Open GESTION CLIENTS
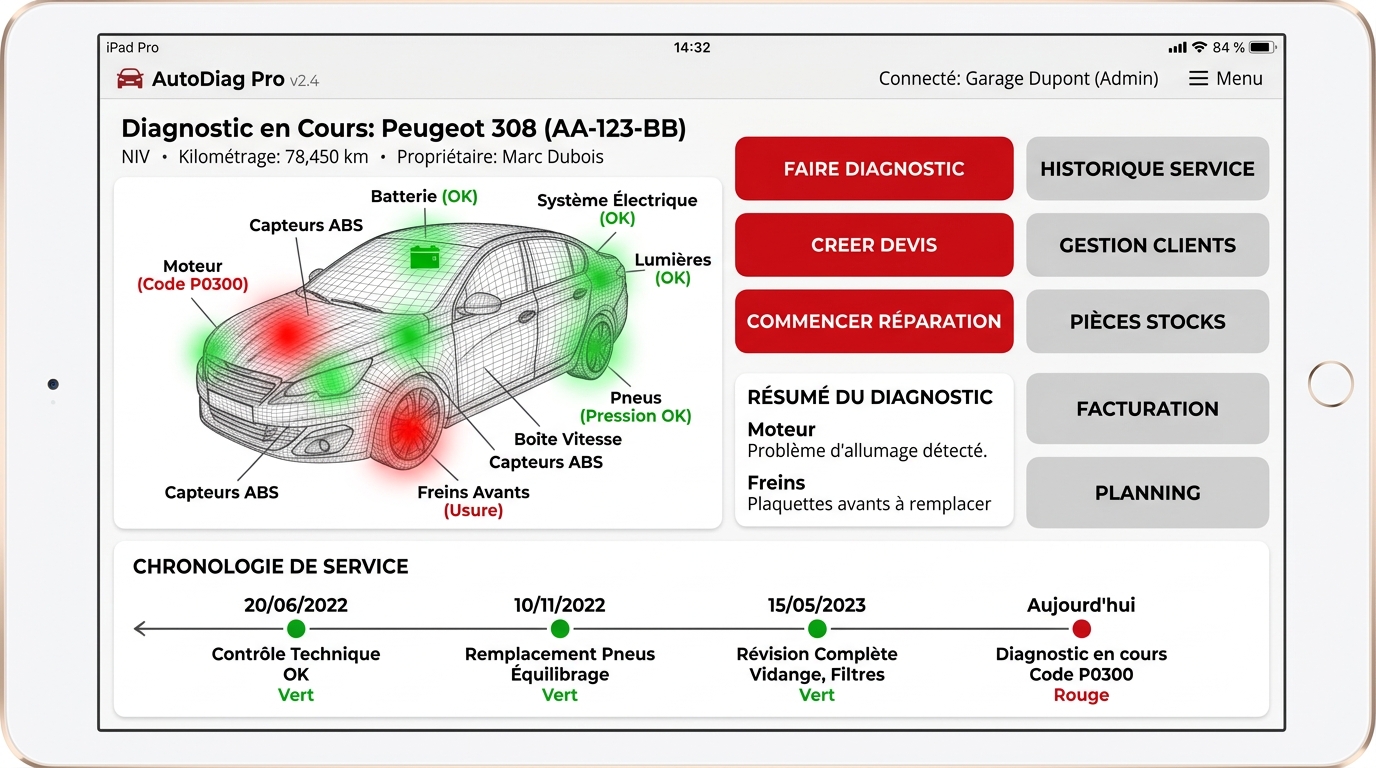Image resolution: width=1376 pixels, height=768 pixels. (1147, 245)
